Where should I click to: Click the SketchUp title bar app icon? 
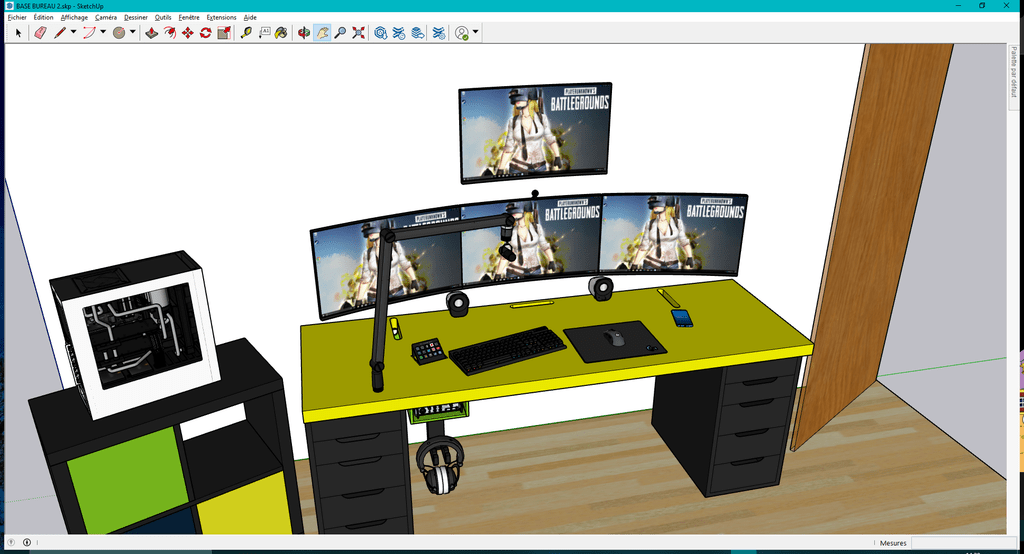click(x=9, y=6)
